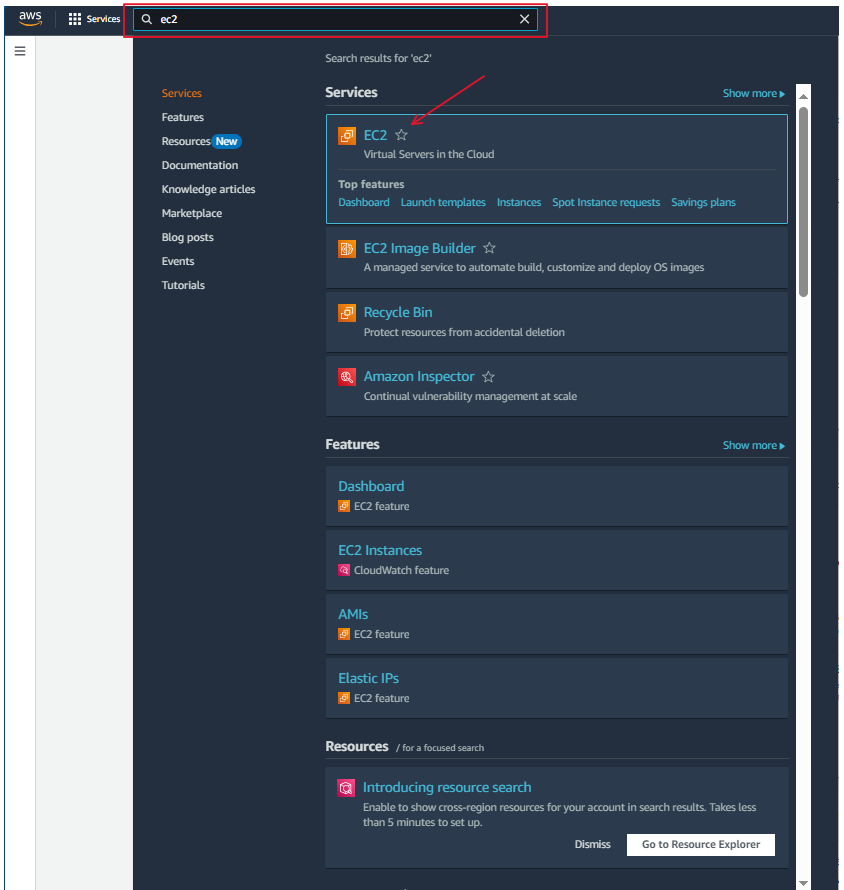Open Instances top feature link

519,203
